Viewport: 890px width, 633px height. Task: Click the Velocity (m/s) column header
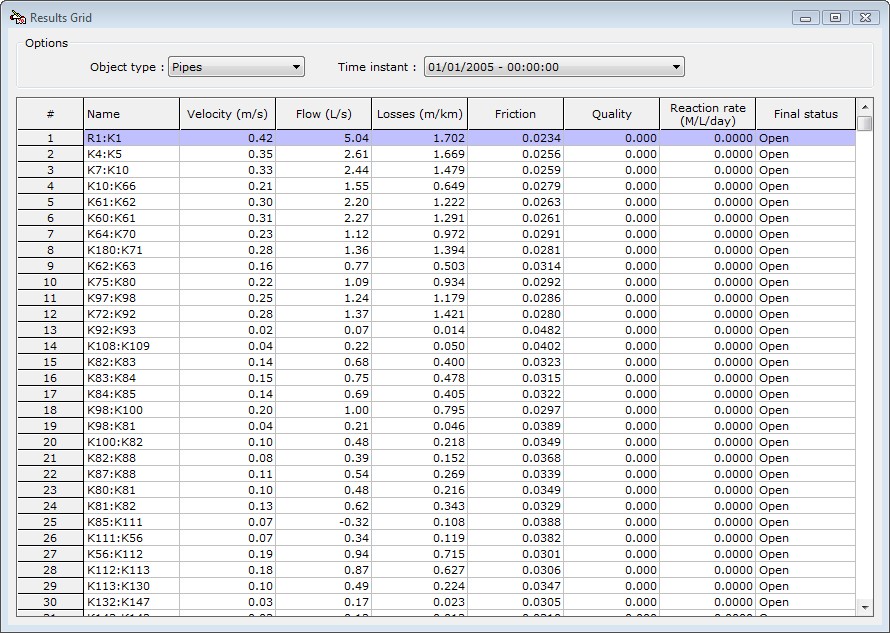(x=227, y=114)
